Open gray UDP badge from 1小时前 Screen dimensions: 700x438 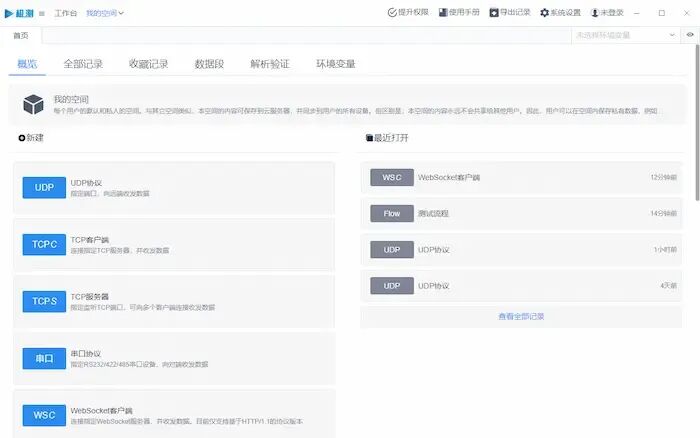392,250
